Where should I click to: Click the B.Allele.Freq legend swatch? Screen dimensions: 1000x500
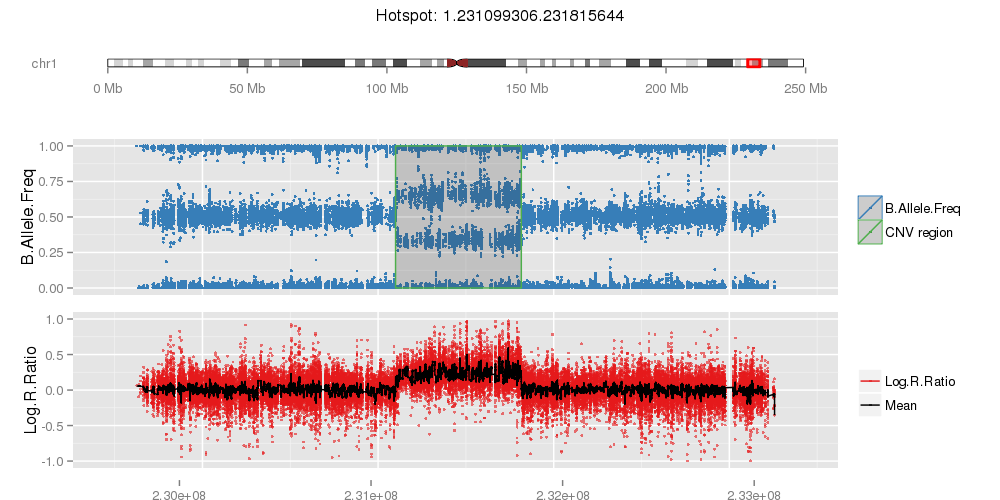click(870, 208)
